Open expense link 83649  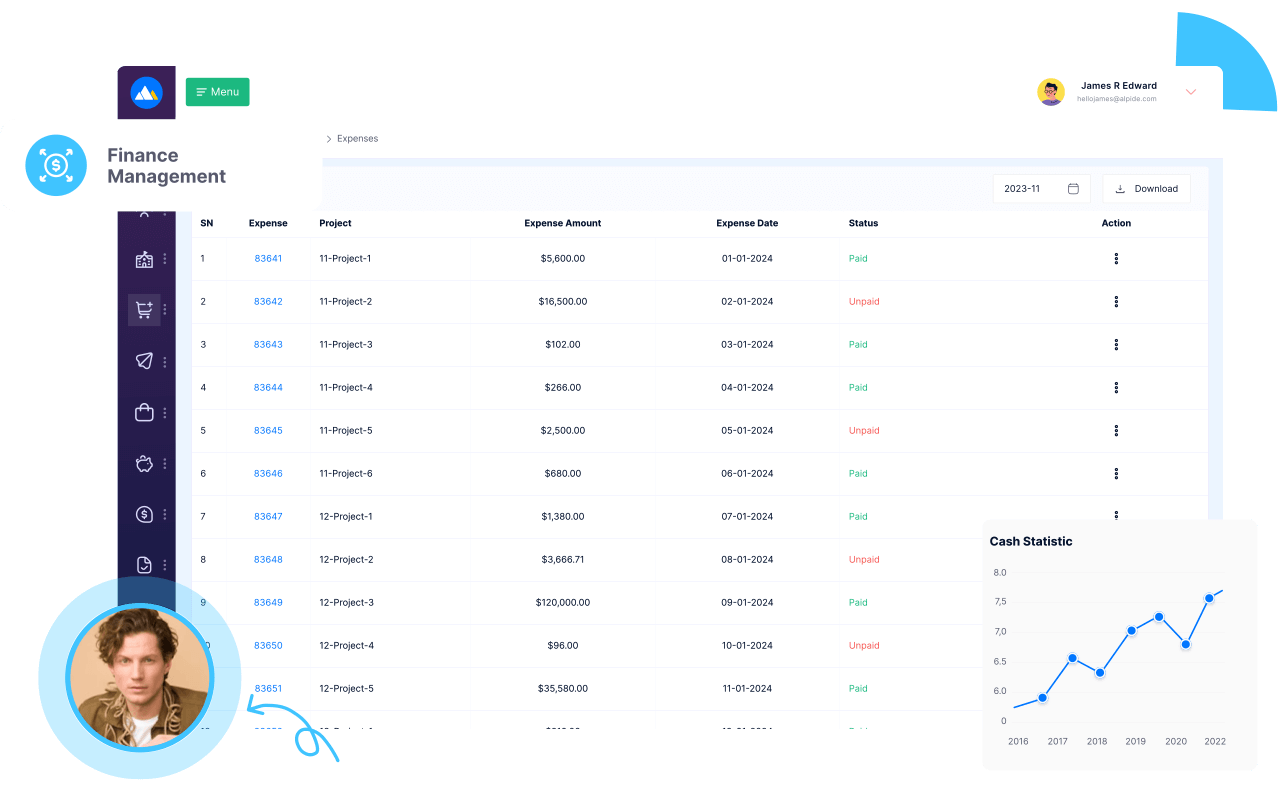[x=268, y=602]
